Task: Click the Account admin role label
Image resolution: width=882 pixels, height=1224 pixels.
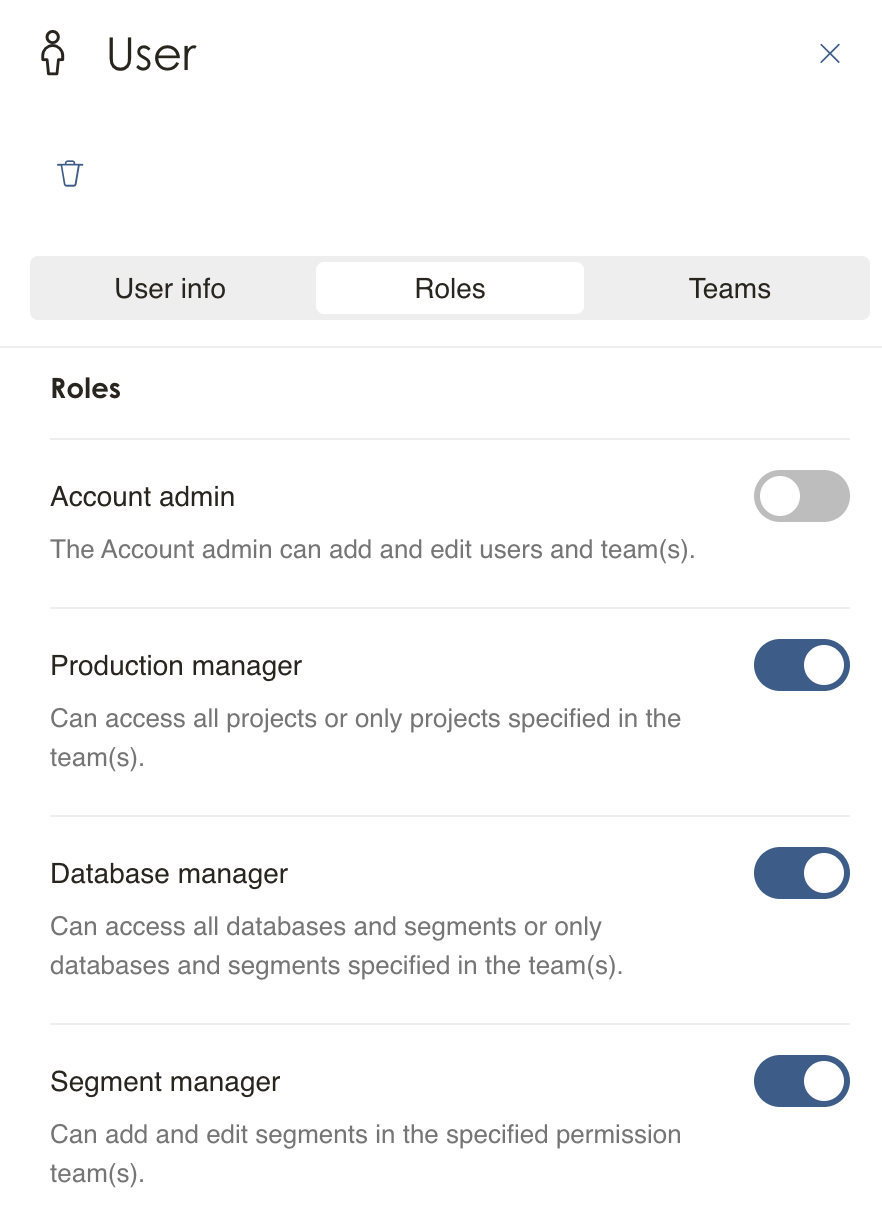Action: pyautogui.click(x=143, y=497)
